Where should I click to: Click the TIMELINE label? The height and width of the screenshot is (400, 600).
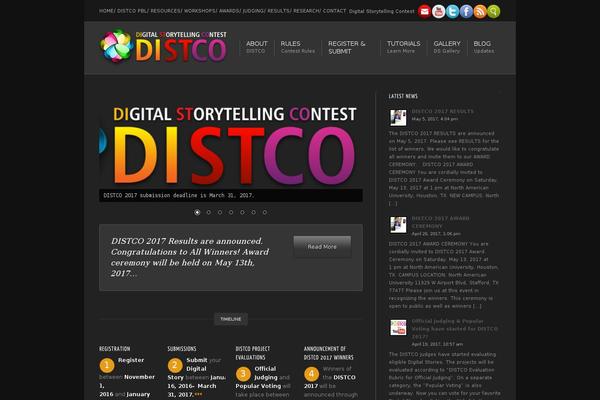[231, 319]
